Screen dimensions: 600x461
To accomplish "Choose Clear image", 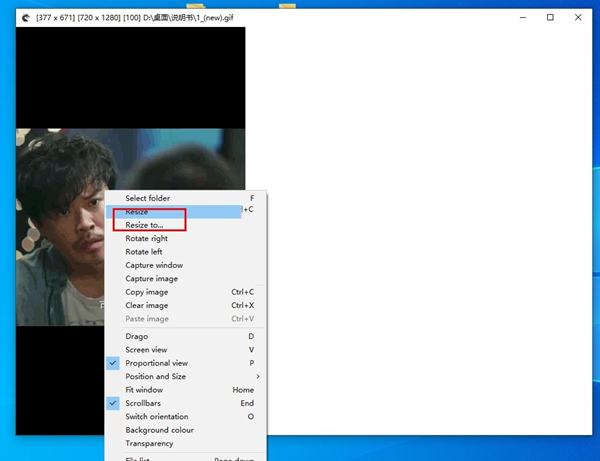I will pyautogui.click(x=146, y=305).
